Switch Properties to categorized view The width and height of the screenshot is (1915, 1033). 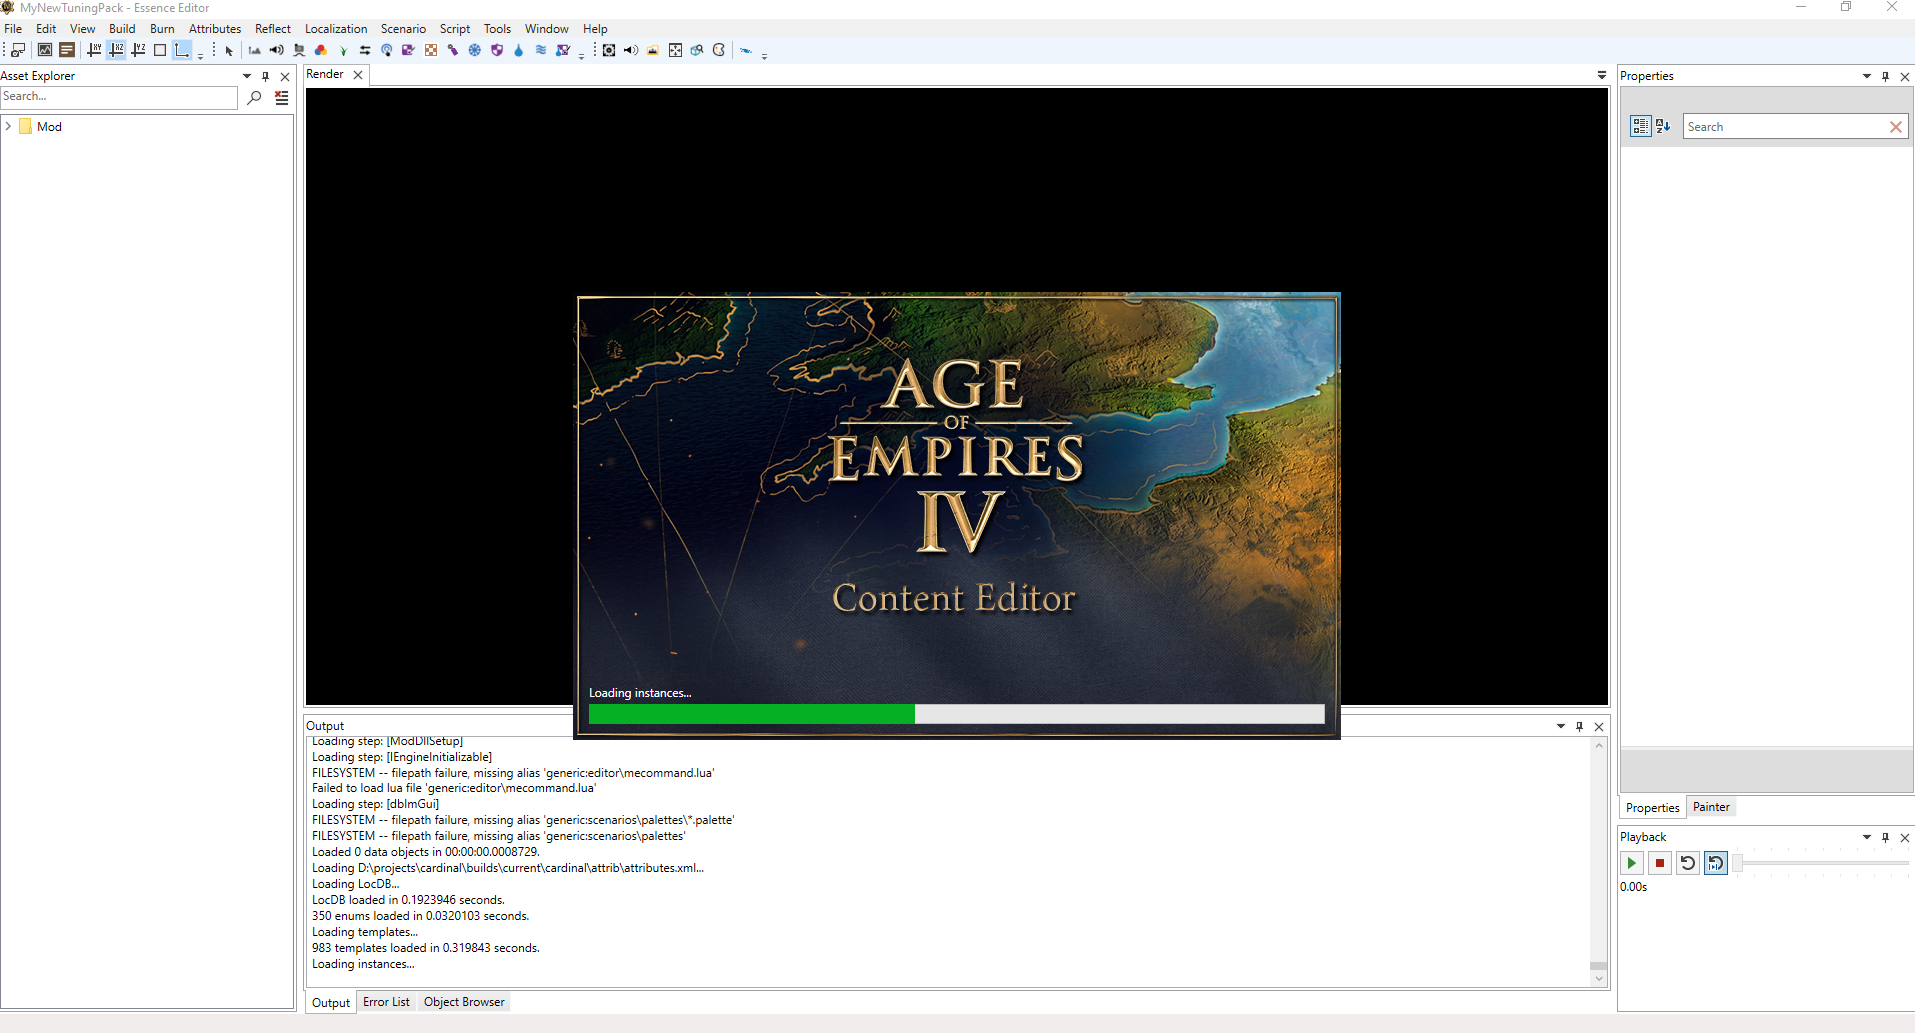(x=1640, y=126)
